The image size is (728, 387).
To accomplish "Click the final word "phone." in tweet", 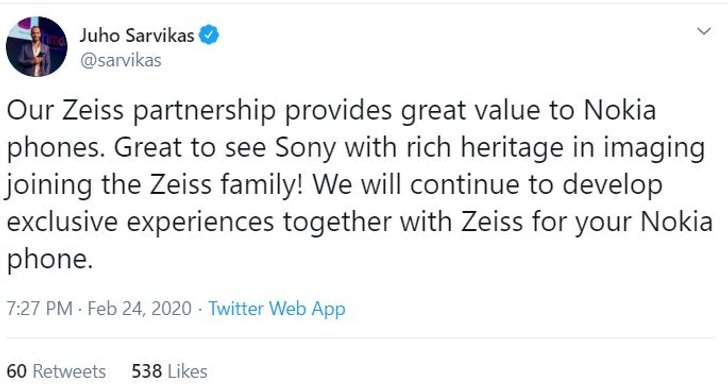I will [50, 260].
